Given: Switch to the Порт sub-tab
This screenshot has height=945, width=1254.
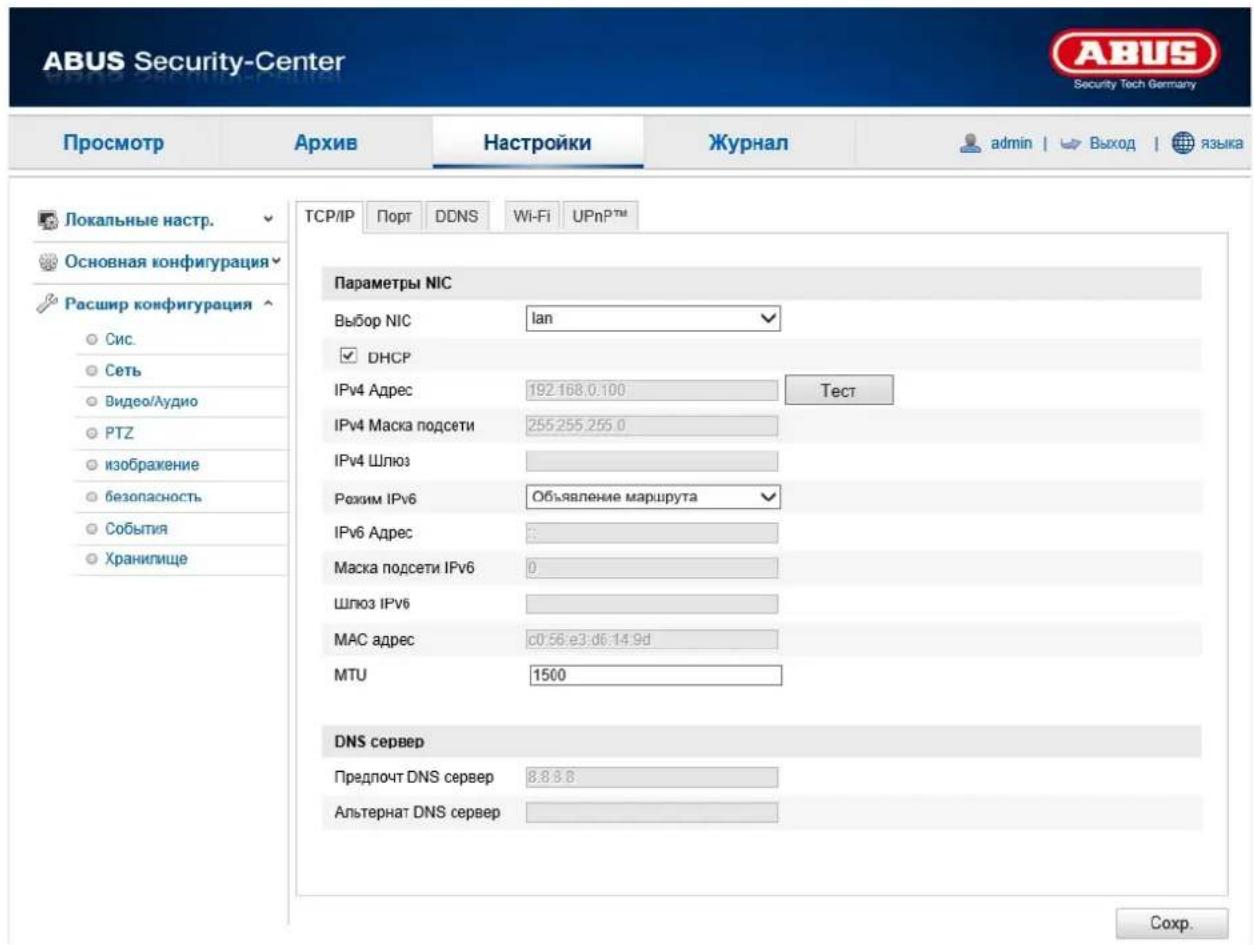Looking at the screenshot, I should point(395,217).
